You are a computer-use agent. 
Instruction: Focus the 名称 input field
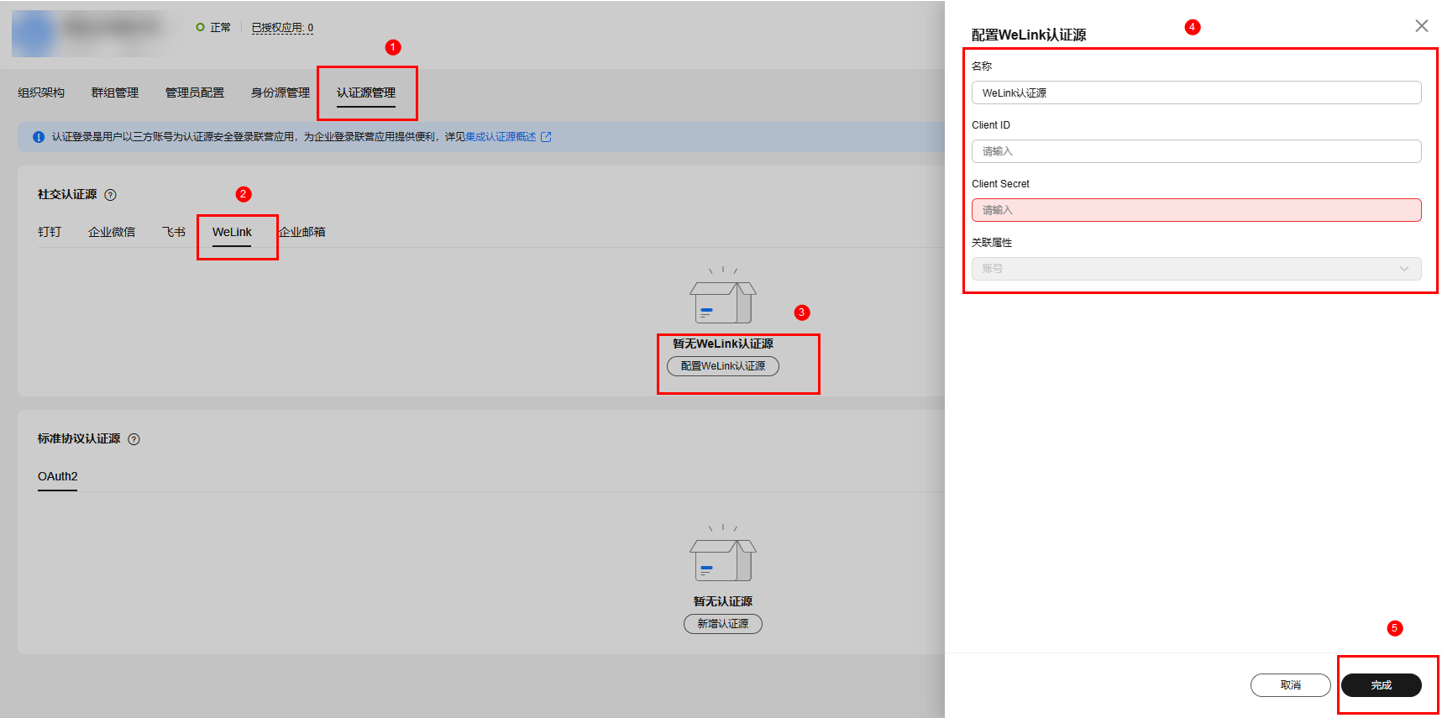[1196, 93]
